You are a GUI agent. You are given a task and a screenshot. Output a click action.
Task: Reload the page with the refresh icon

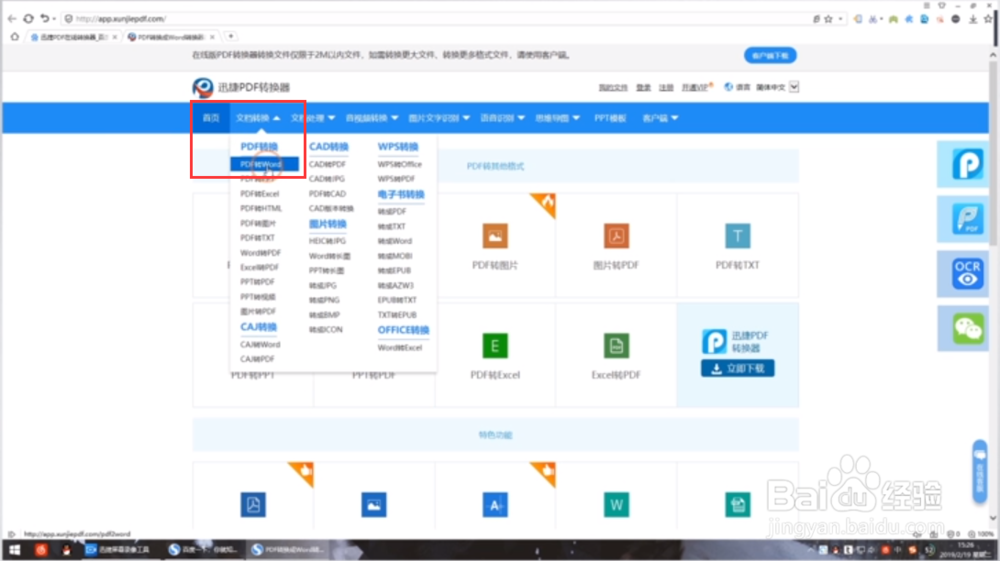point(29,18)
